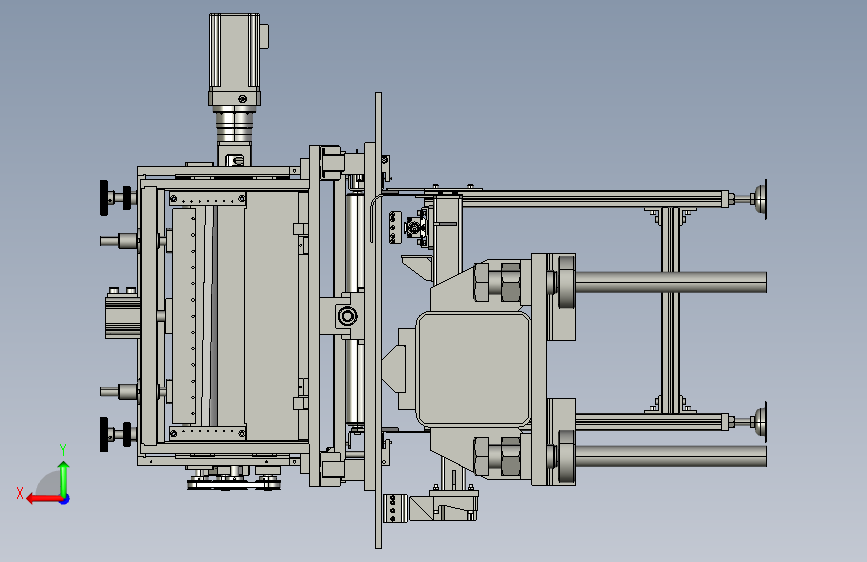The height and width of the screenshot is (562, 867).
Task: Select the bottom-right leveling foot
Action: pos(759,422)
